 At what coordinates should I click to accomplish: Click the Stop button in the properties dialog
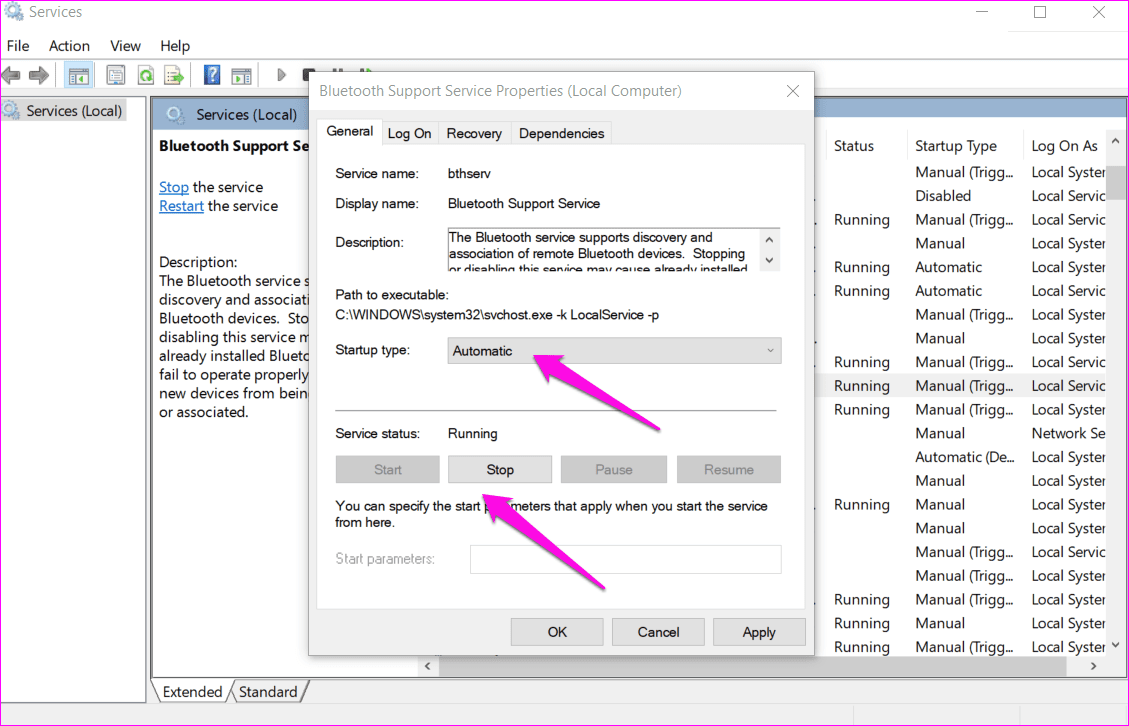(x=500, y=470)
